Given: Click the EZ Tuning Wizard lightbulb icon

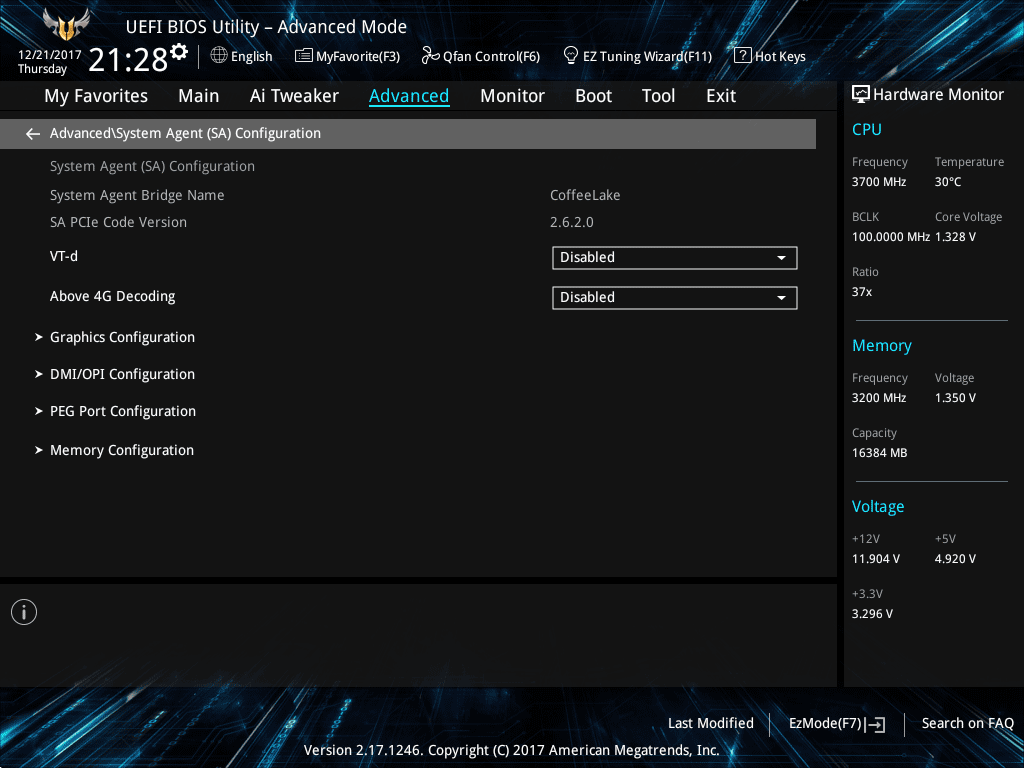Looking at the screenshot, I should 571,56.
